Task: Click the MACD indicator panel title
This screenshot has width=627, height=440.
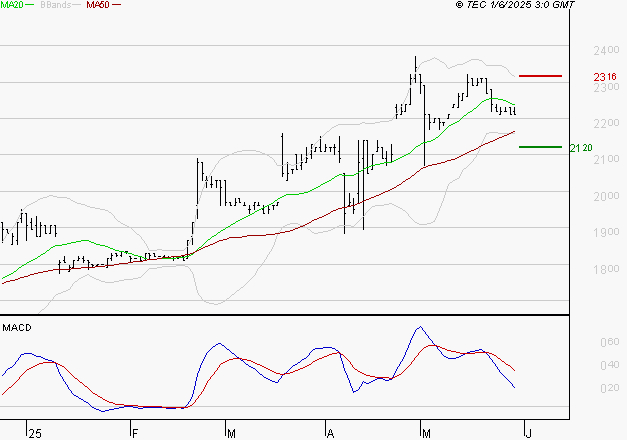Action: (17, 328)
